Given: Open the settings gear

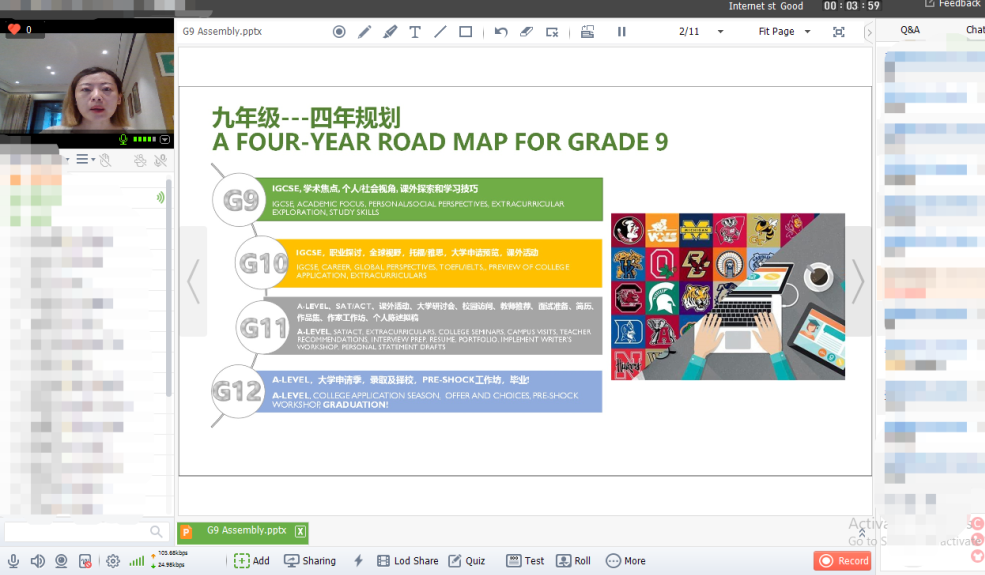Looking at the screenshot, I should click(x=113, y=561).
